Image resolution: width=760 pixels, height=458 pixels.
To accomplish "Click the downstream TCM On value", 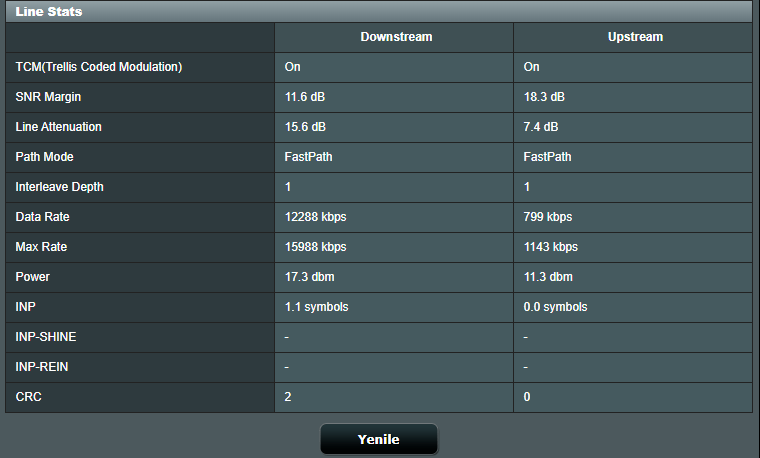I will point(292,67).
